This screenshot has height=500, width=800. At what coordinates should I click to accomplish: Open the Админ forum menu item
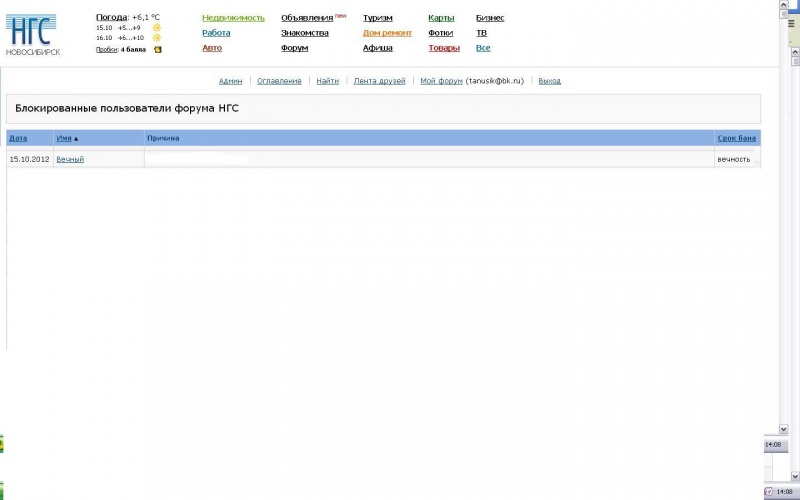tap(230, 81)
